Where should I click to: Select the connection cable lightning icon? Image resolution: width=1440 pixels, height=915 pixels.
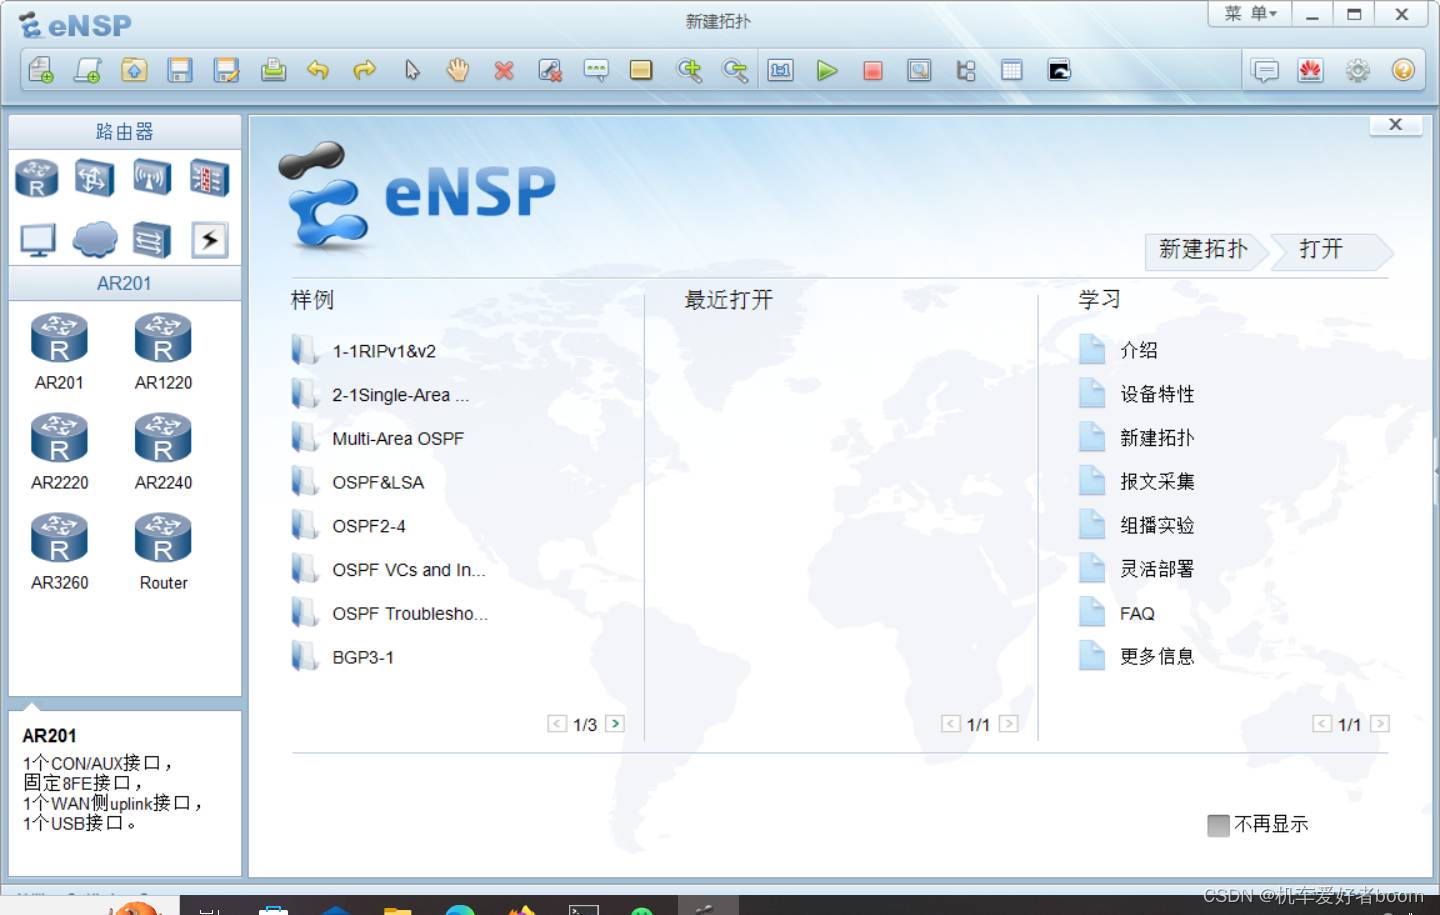tap(209, 240)
